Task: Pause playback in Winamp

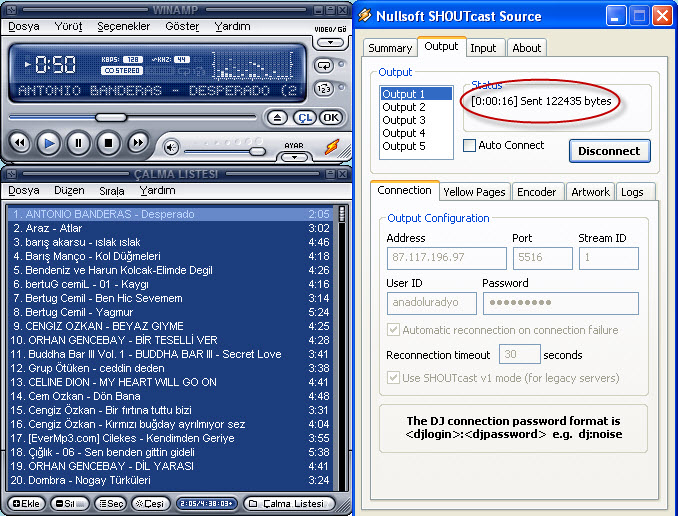Action: (x=78, y=143)
